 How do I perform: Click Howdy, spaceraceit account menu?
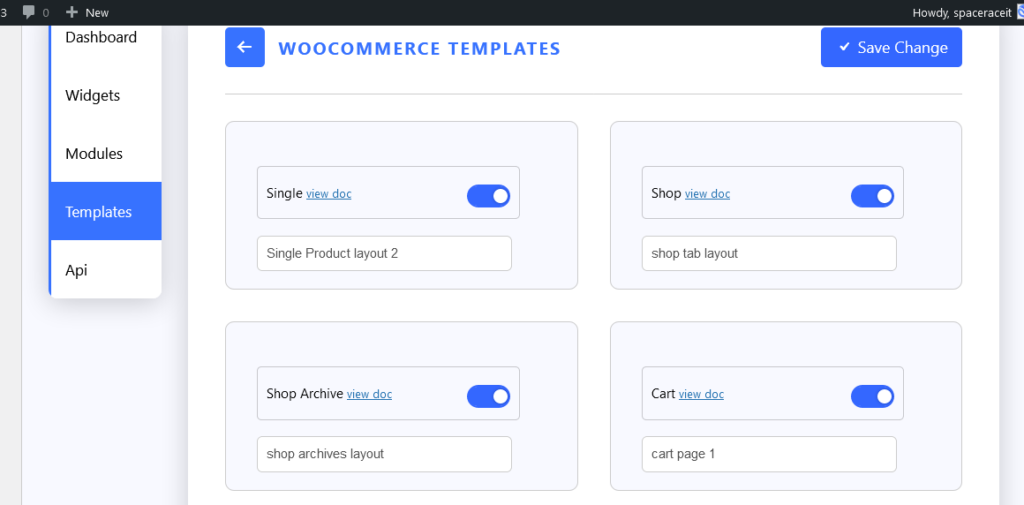tap(962, 12)
